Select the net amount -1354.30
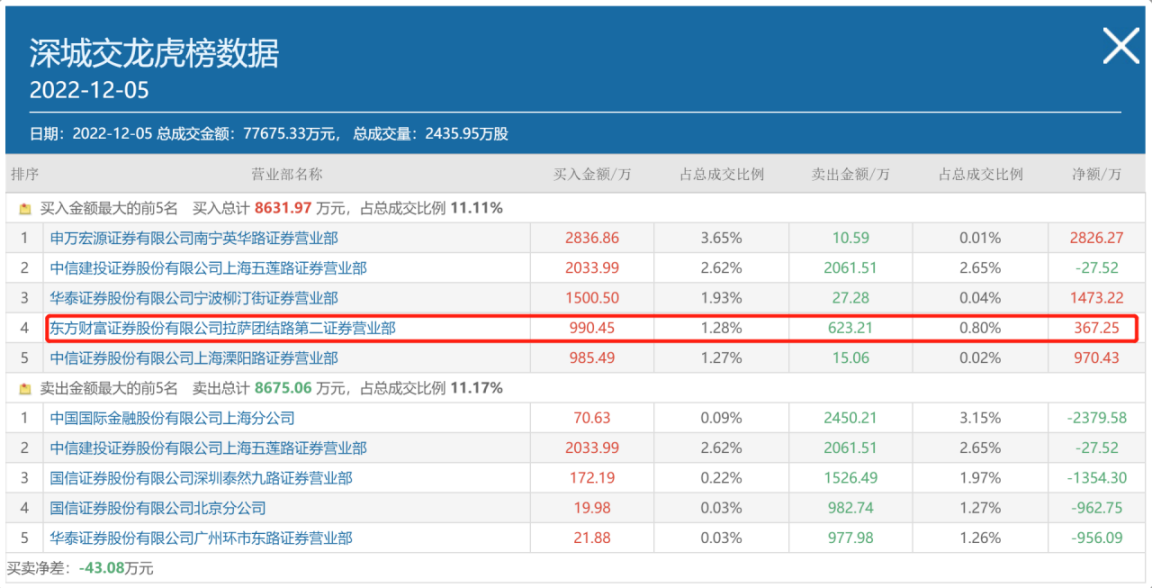 [x=1096, y=478]
